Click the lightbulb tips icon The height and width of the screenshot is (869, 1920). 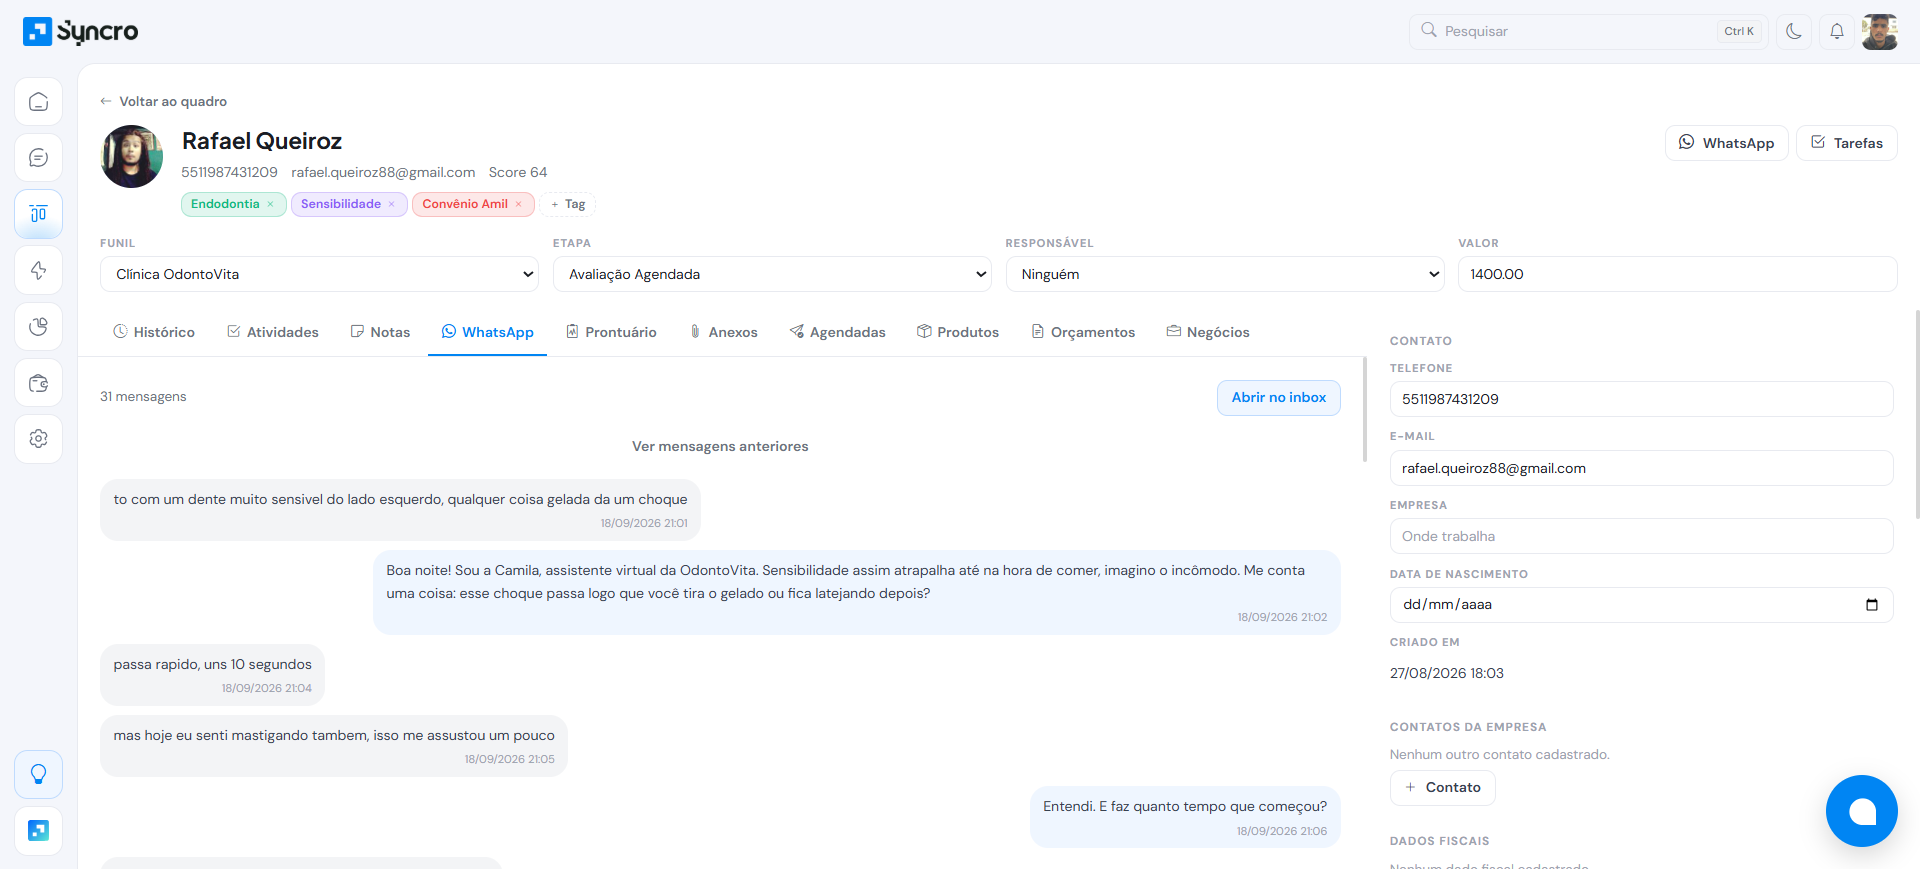39,774
